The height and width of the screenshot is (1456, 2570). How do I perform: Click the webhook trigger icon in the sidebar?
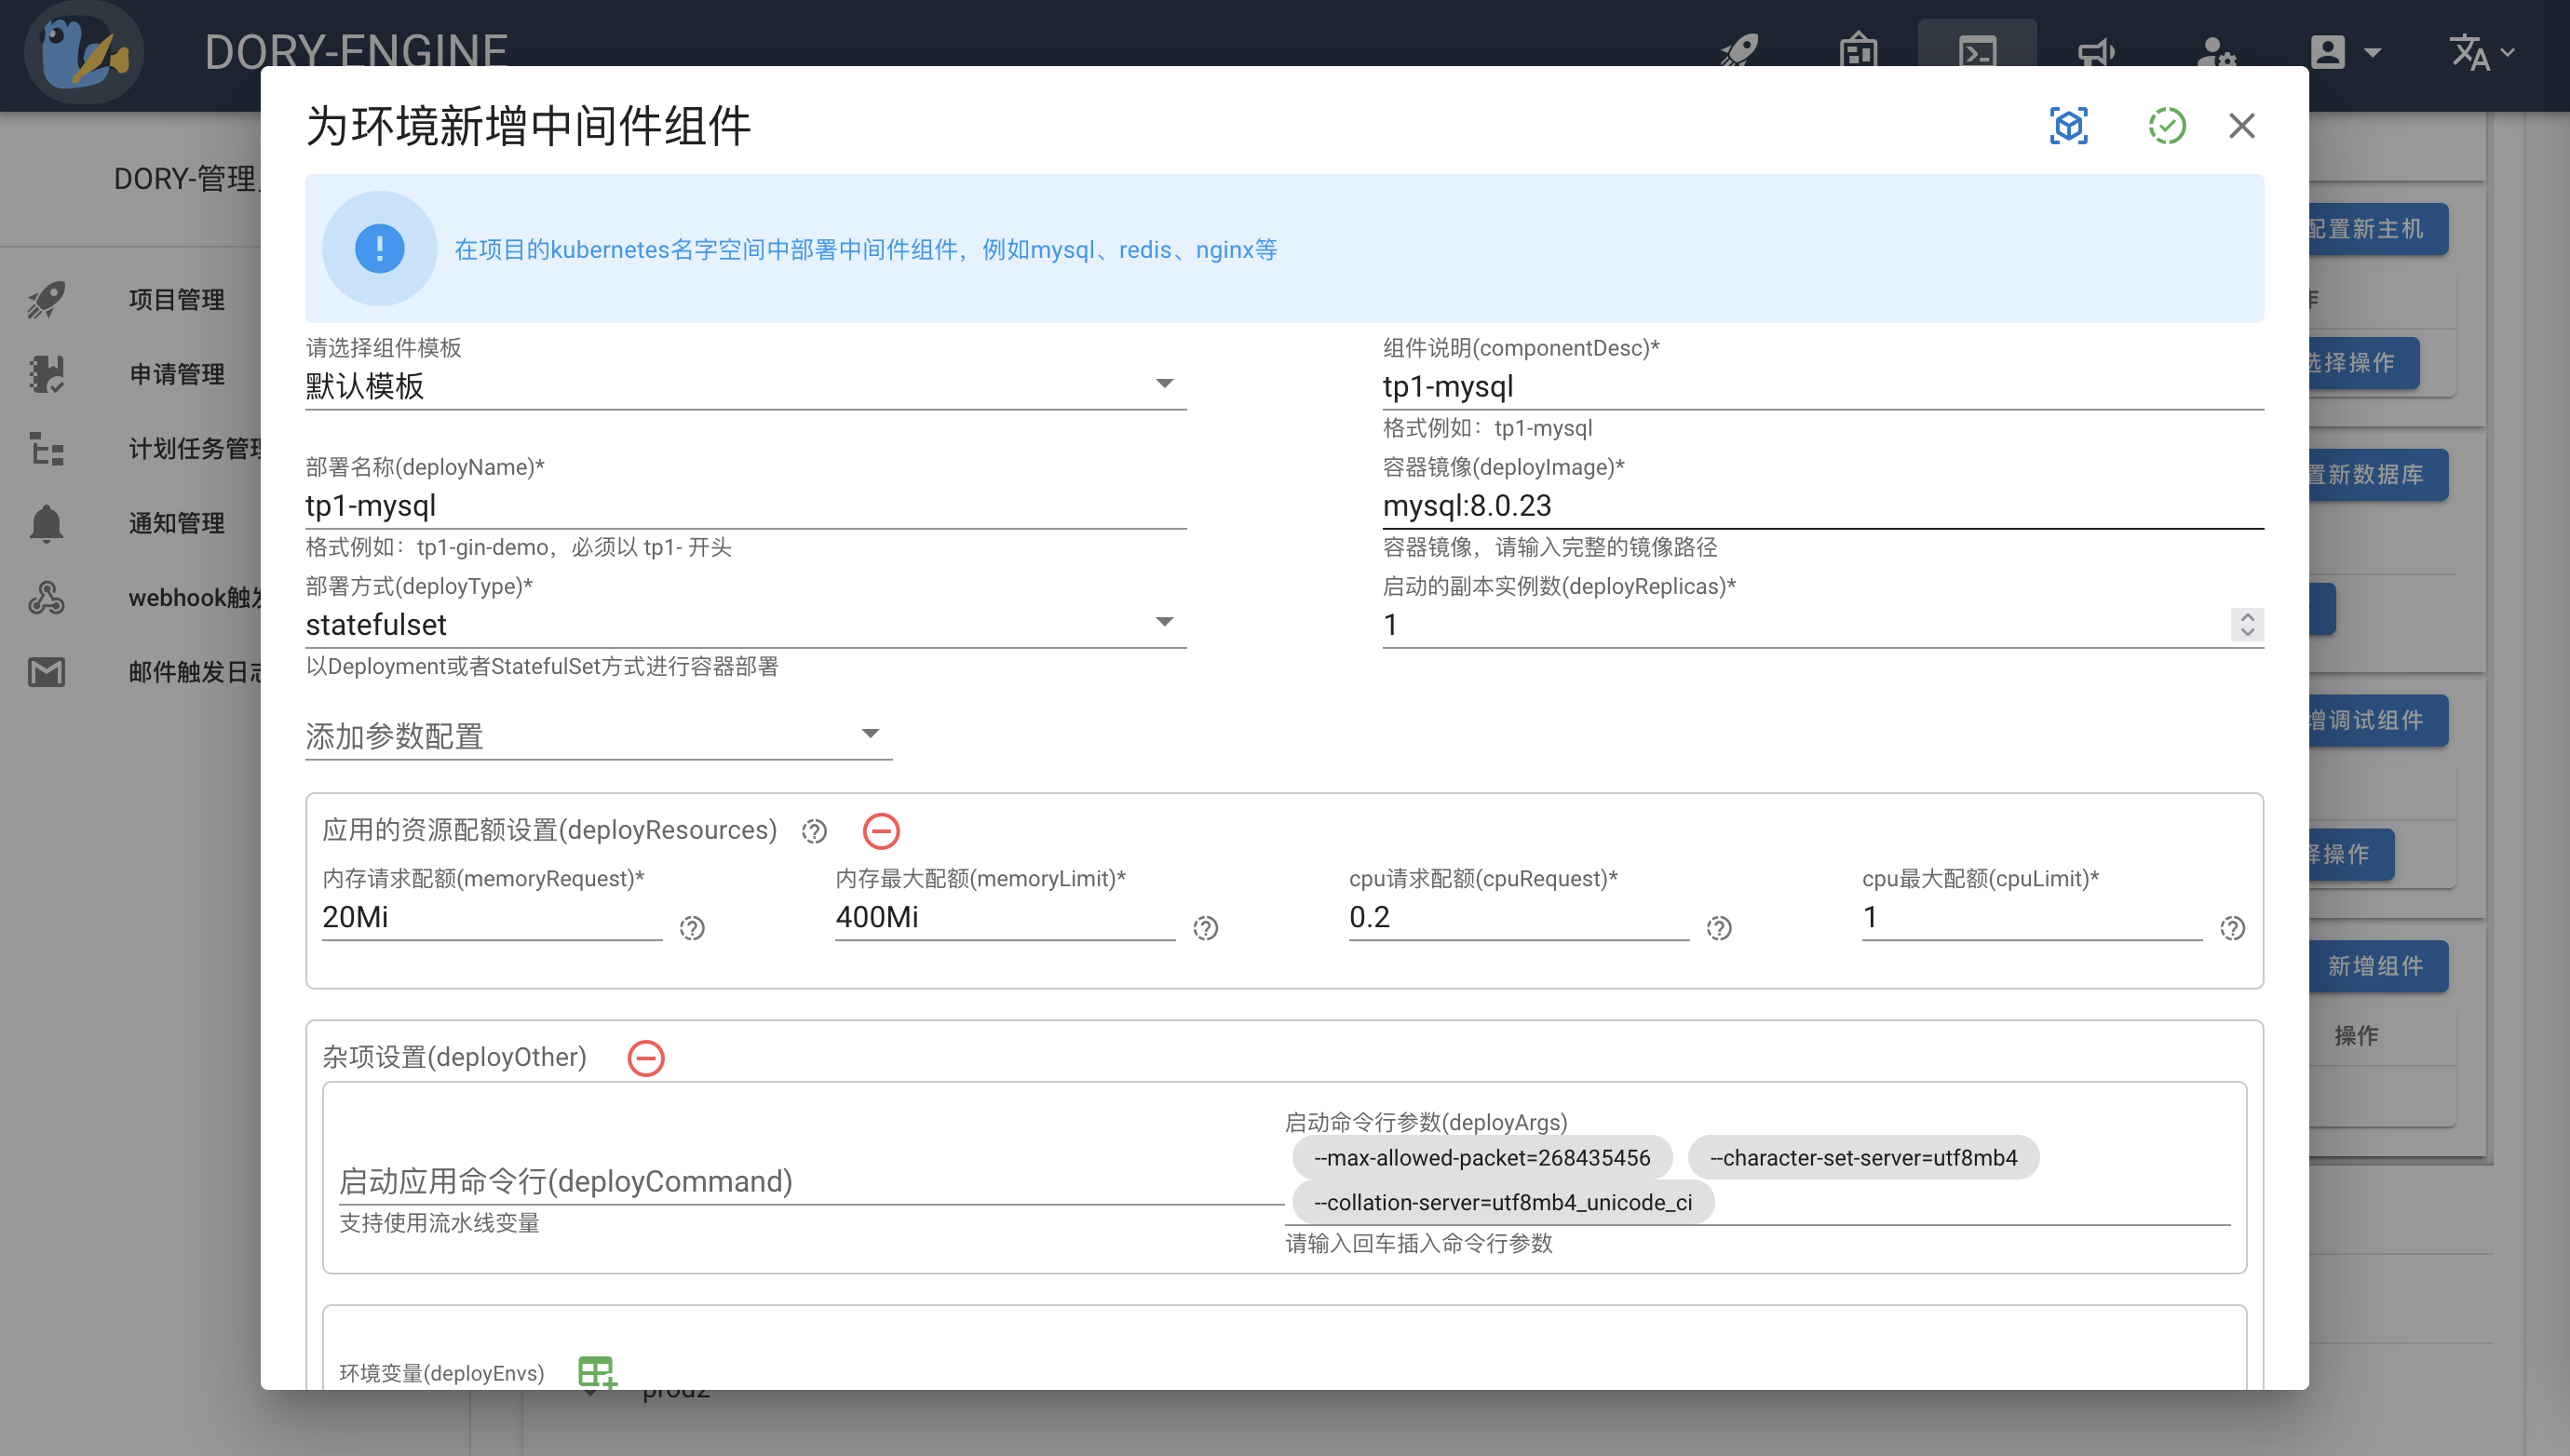click(46, 597)
